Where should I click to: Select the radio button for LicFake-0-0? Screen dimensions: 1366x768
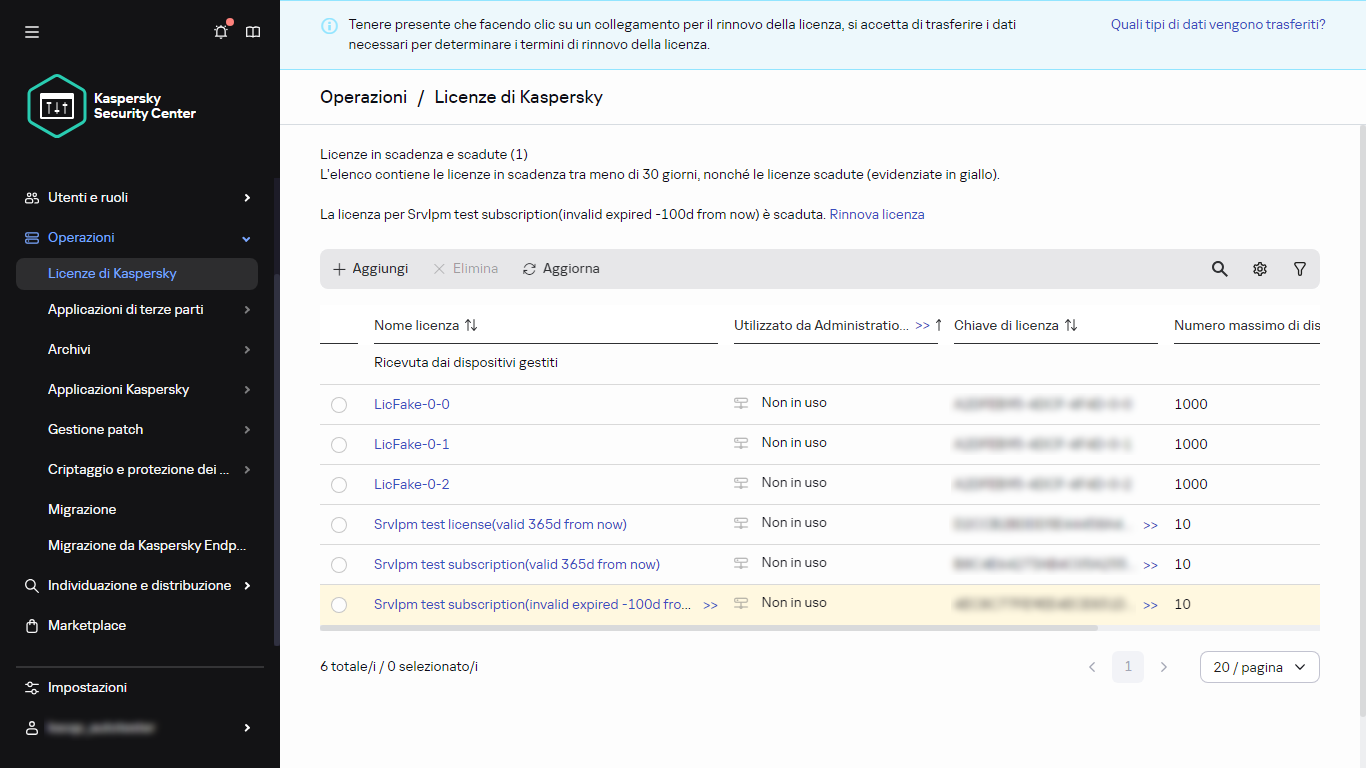tap(339, 402)
